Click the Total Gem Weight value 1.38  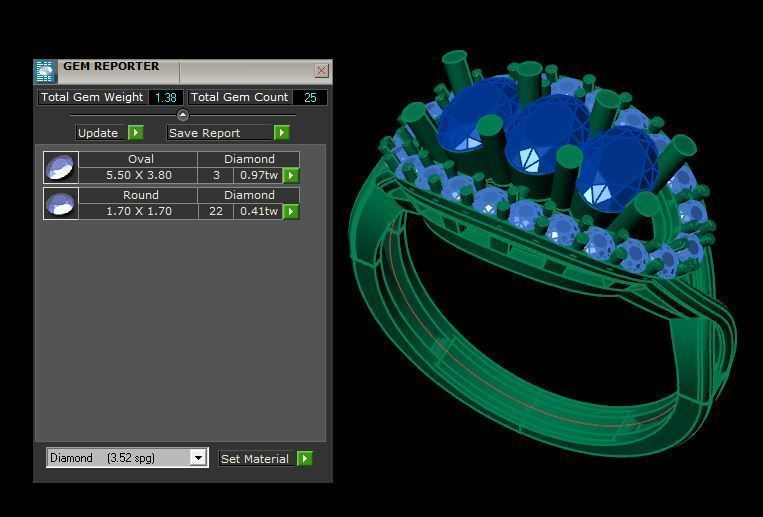tap(166, 97)
